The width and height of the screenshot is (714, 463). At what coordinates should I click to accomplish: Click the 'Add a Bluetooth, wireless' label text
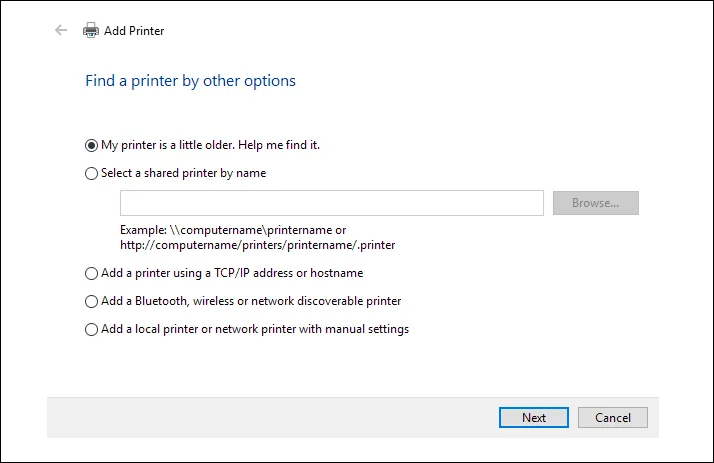[x=251, y=301]
